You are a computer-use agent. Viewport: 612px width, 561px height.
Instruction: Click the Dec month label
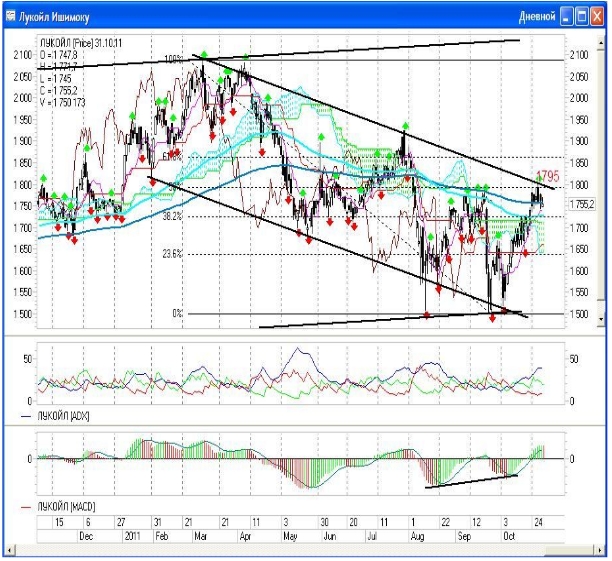coord(86,536)
